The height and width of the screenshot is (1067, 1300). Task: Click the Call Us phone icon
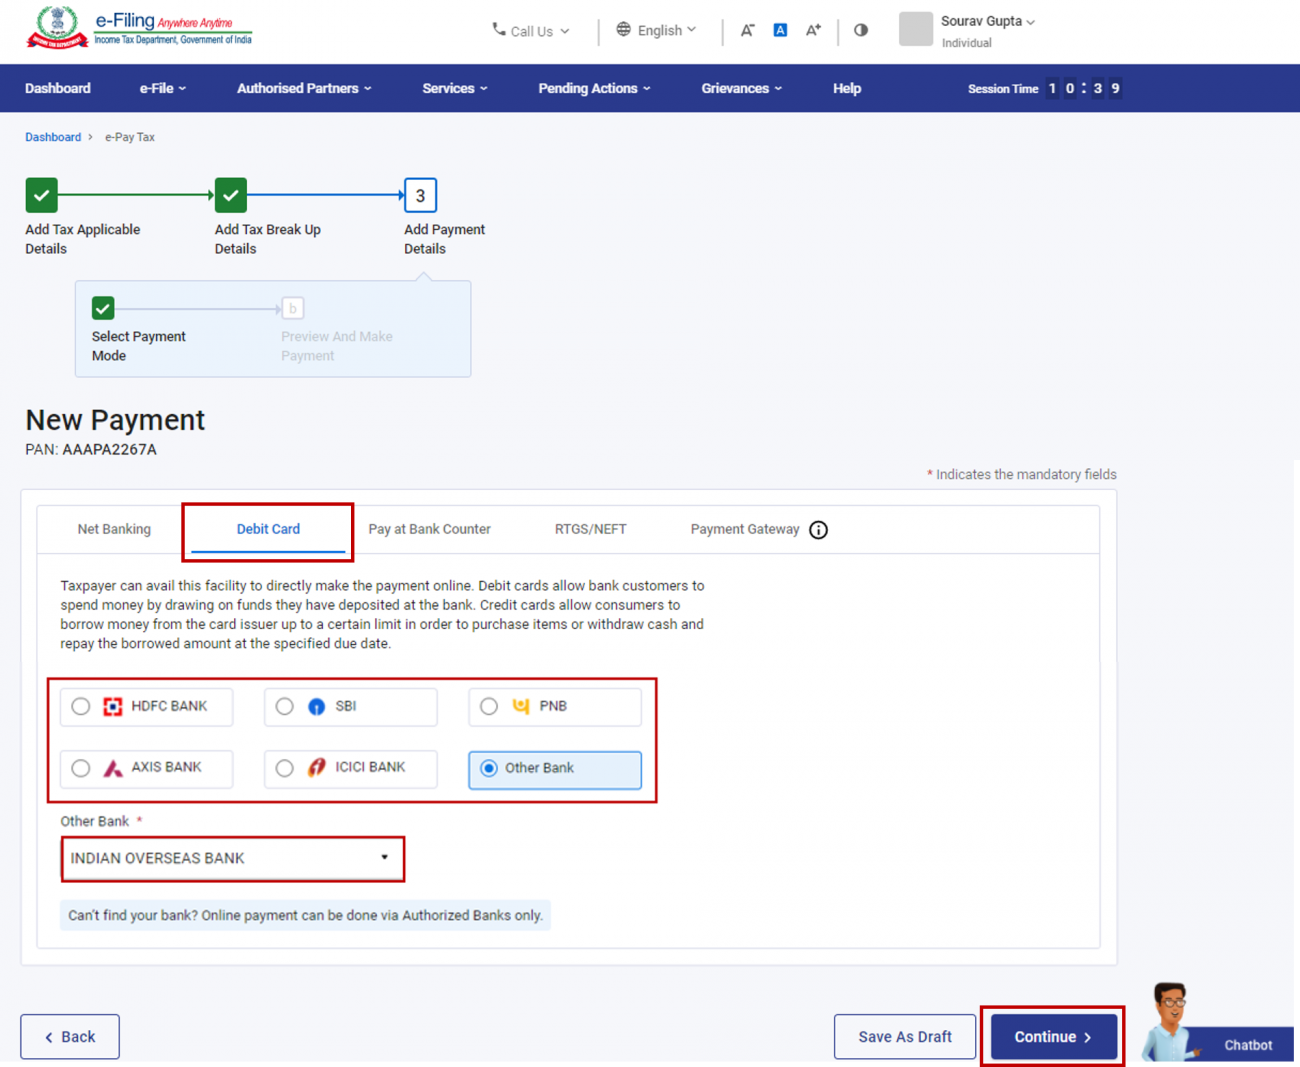click(498, 31)
